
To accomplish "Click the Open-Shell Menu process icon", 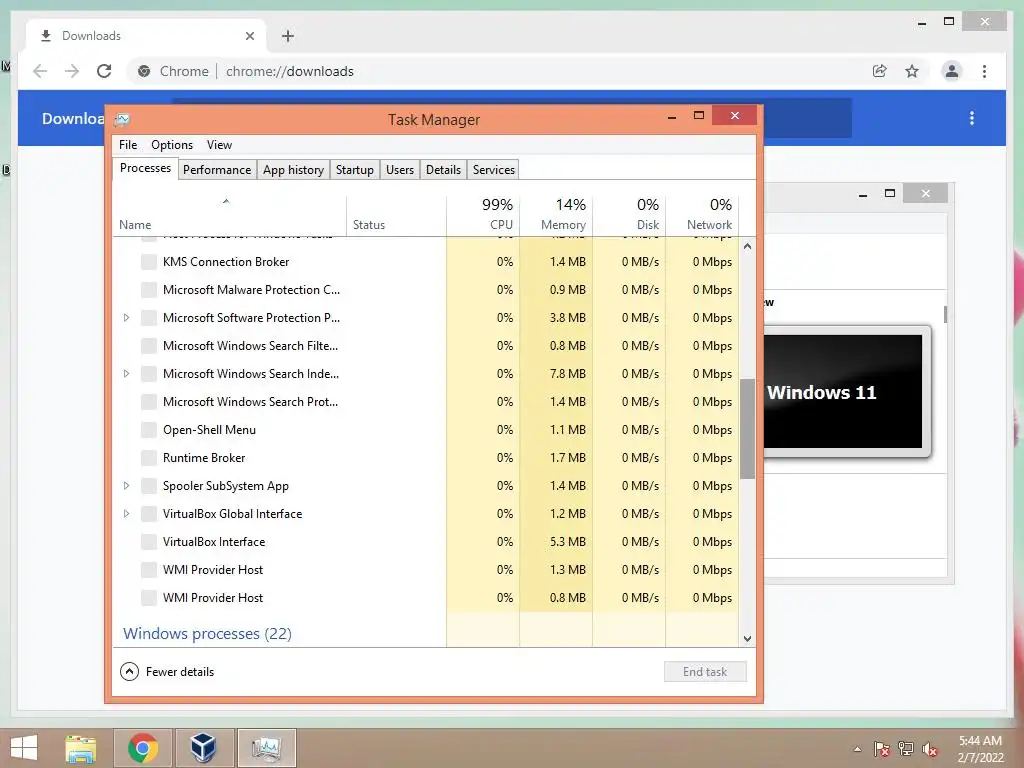I will 149,430.
